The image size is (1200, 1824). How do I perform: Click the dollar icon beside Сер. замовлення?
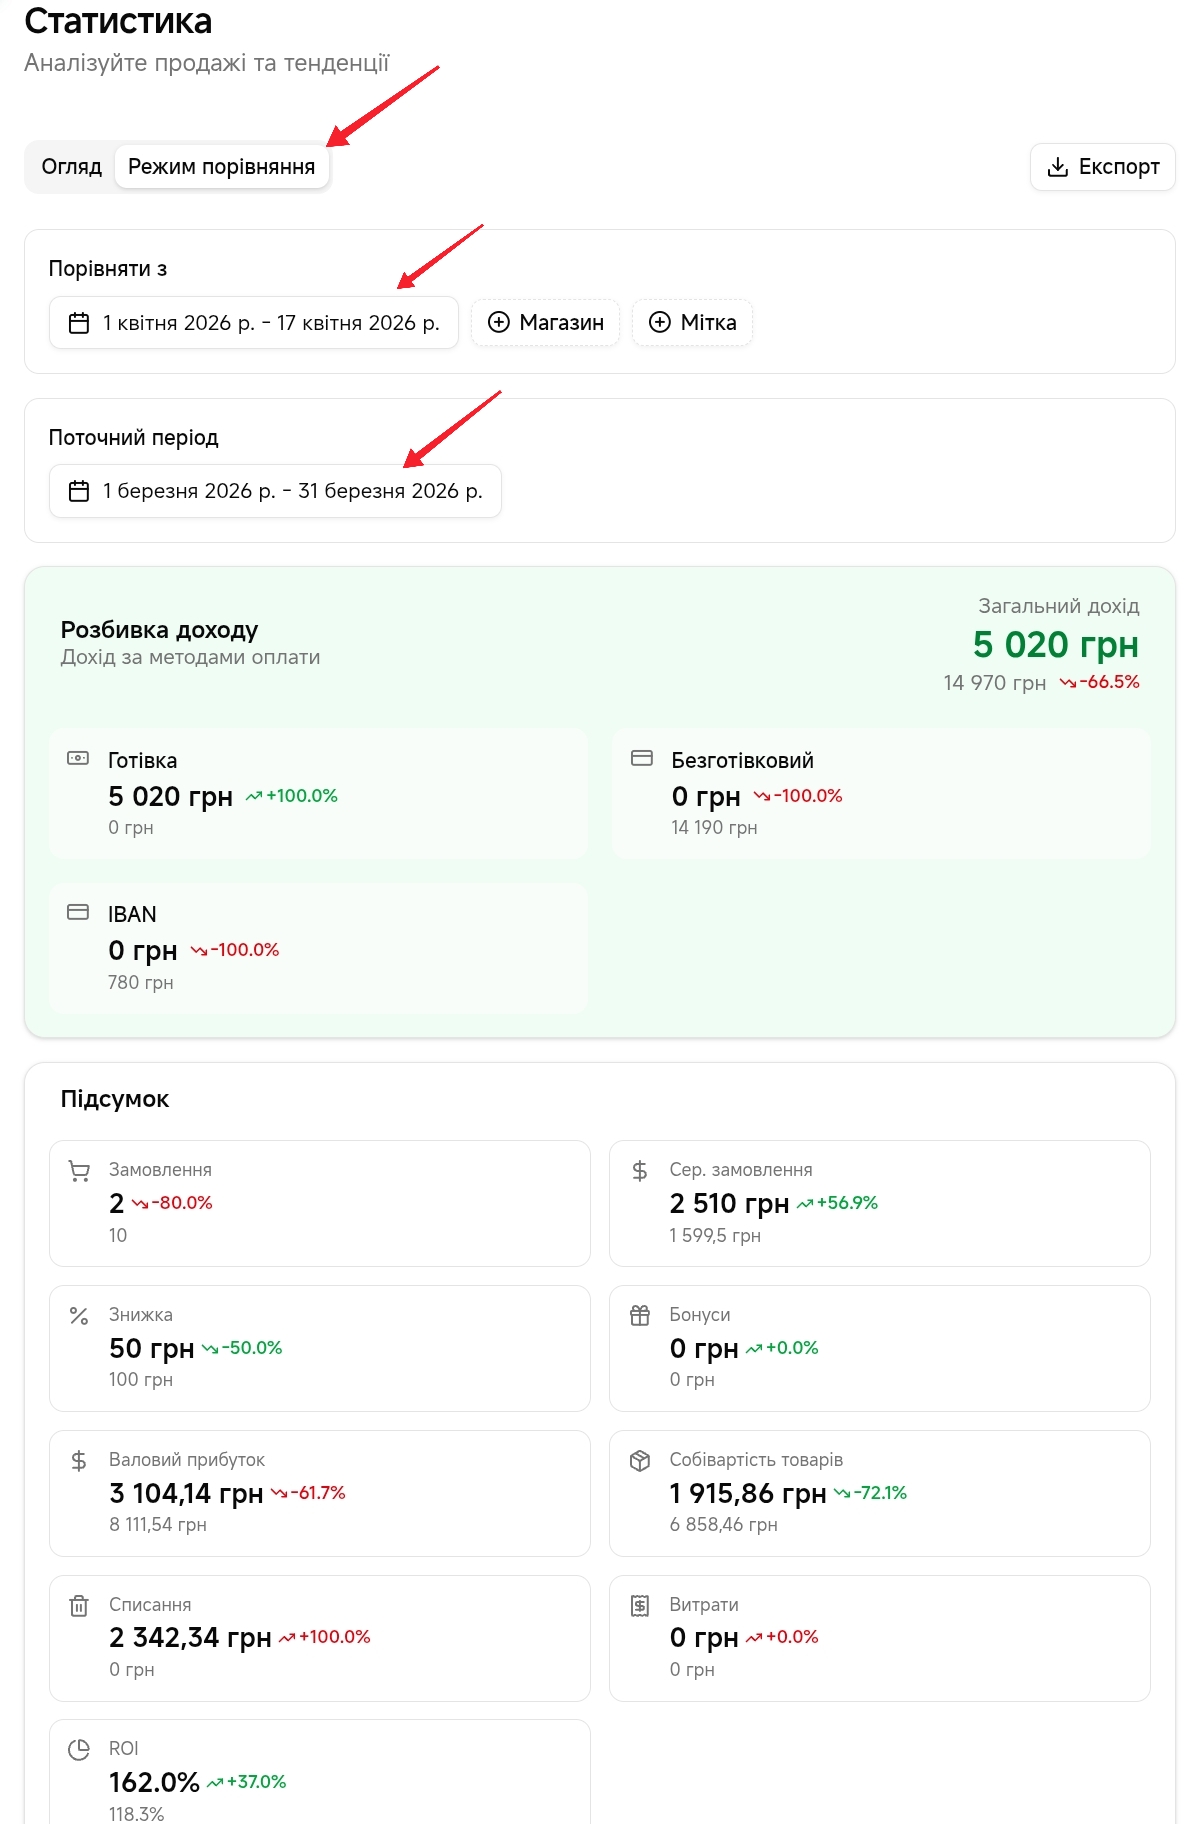click(640, 1171)
